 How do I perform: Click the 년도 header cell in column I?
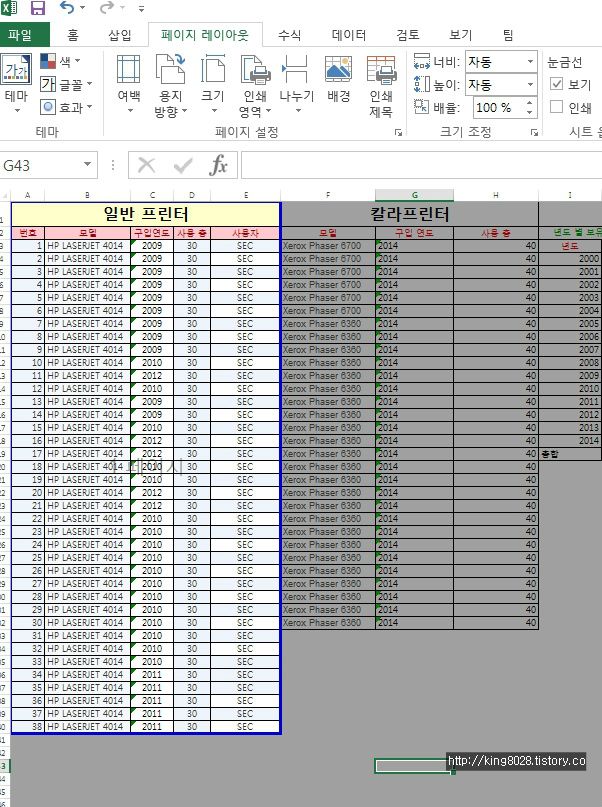570,246
